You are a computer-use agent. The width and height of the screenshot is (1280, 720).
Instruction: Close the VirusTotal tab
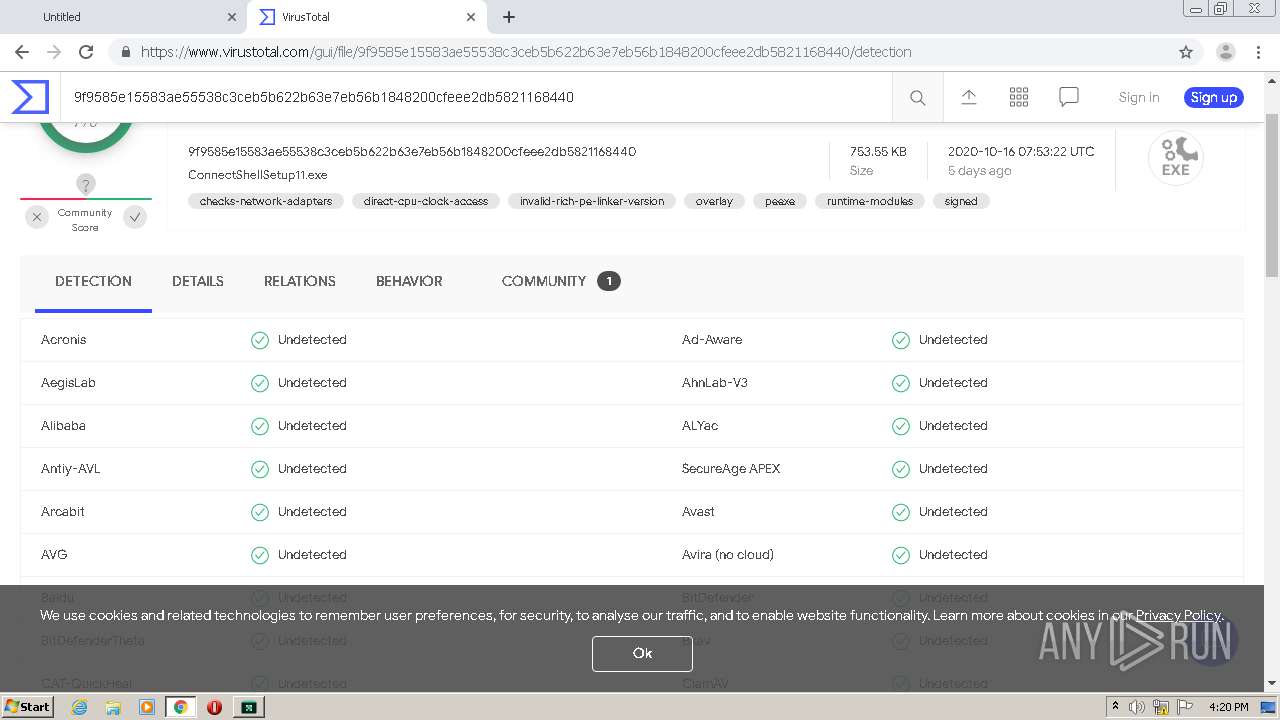[471, 17]
